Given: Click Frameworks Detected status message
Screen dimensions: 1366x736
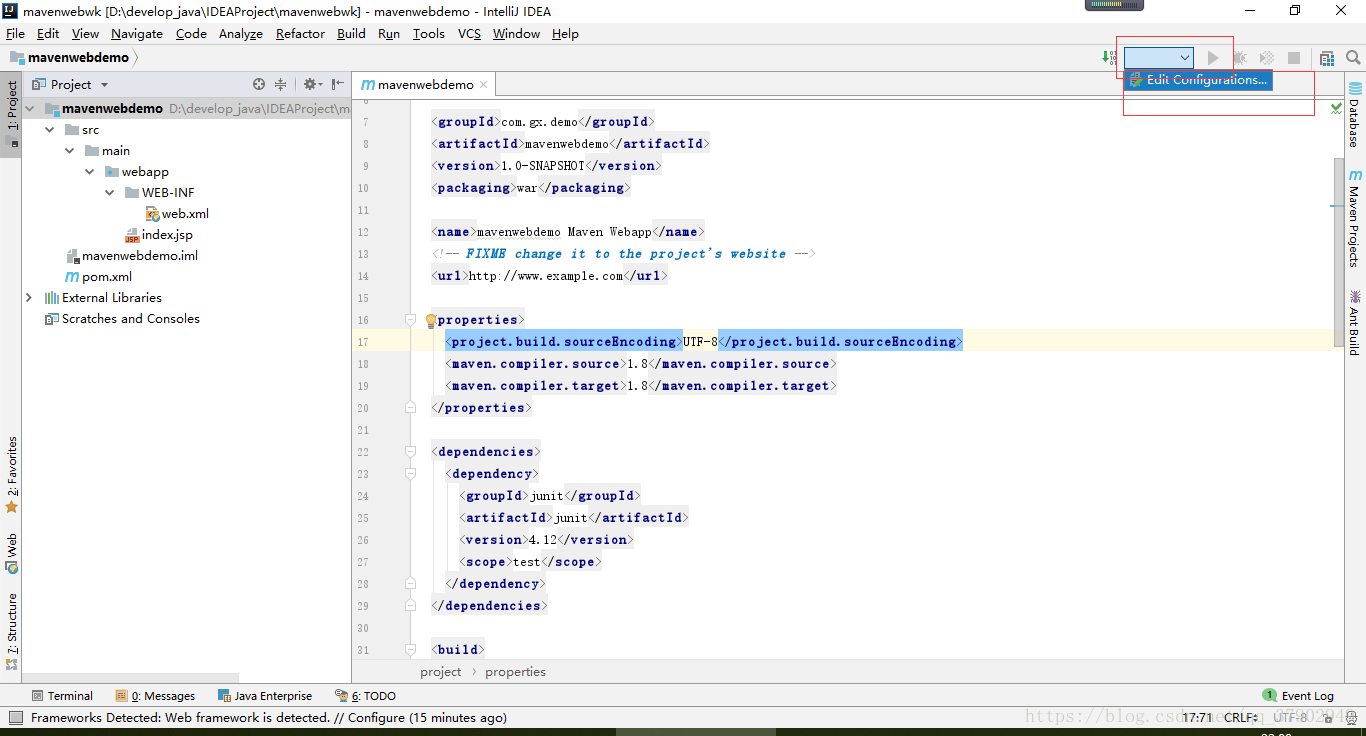Looking at the screenshot, I should coord(269,717).
